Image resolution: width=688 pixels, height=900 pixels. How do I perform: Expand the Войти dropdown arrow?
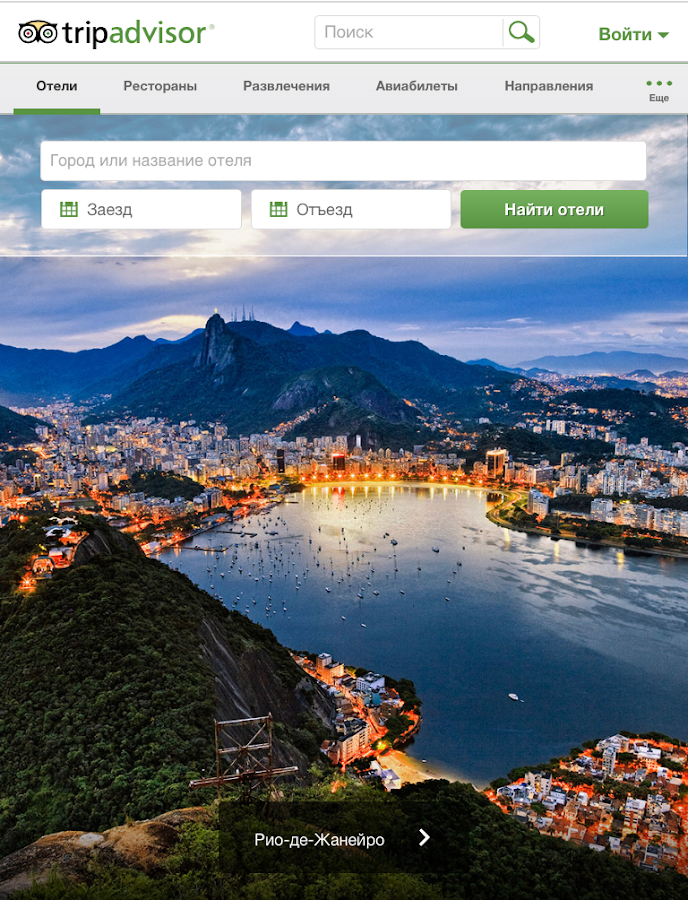point(663,35)
